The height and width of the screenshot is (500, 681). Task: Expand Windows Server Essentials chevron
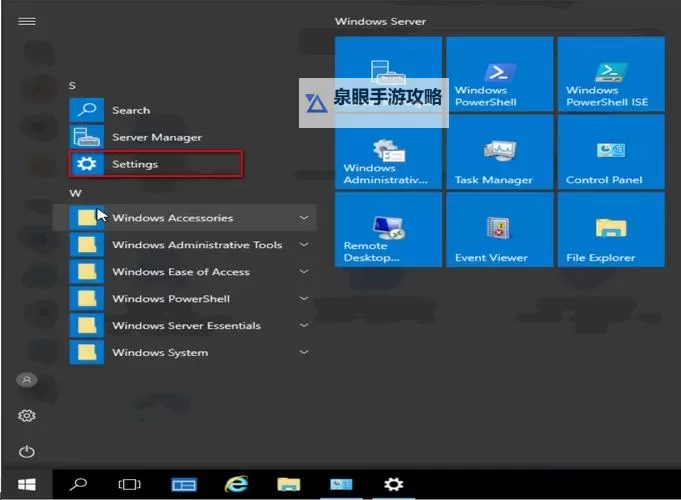[x=304, y=325]
